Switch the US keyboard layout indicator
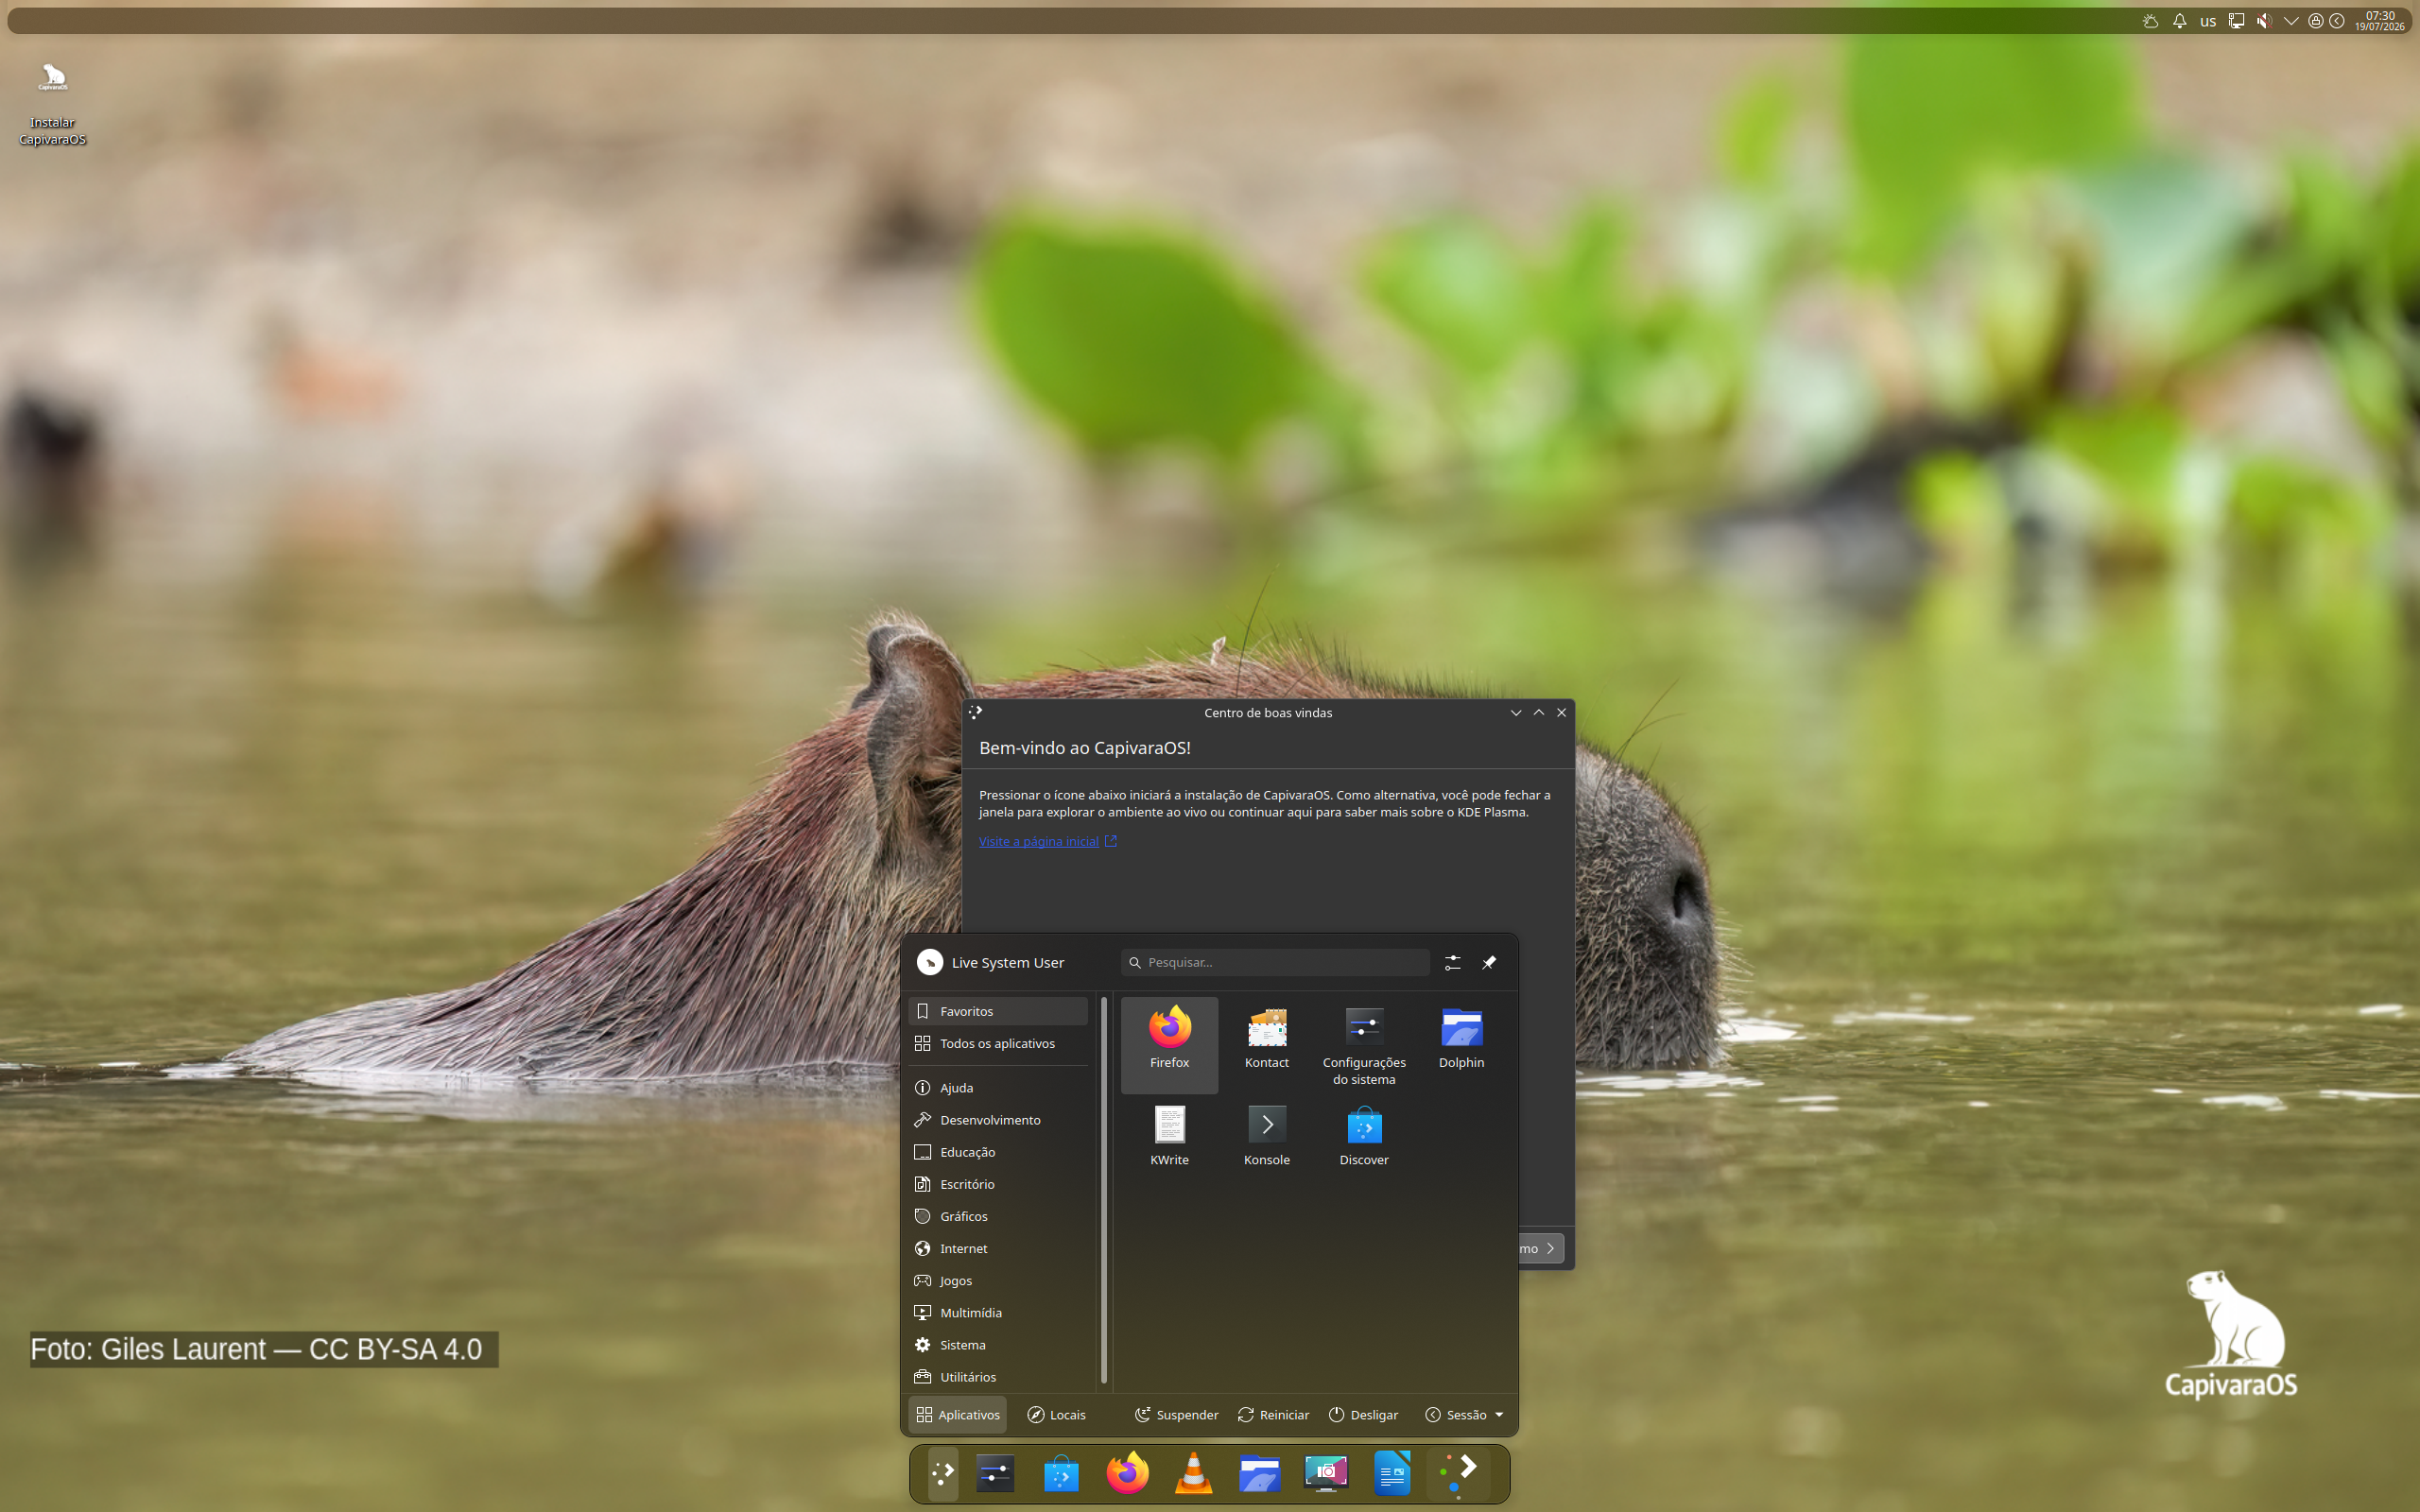Image resolution: width=2420 pixels, height=1512 pixels. click(2208, 21)
